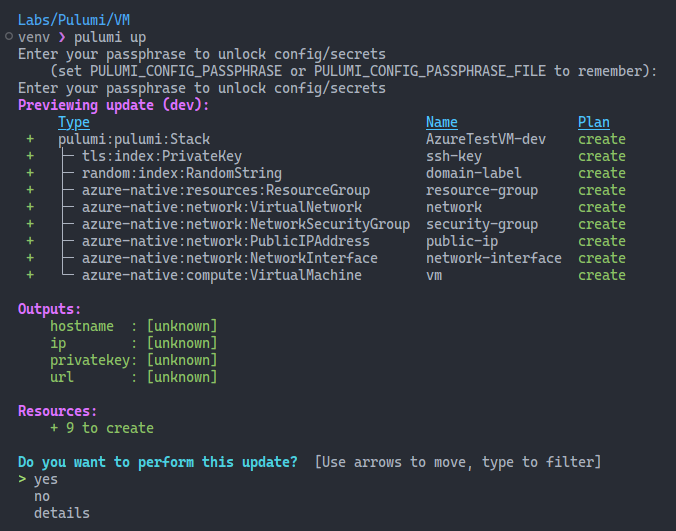676x531 pixels.
Task: Click the Plan column header
Action: tap(594, 122)
